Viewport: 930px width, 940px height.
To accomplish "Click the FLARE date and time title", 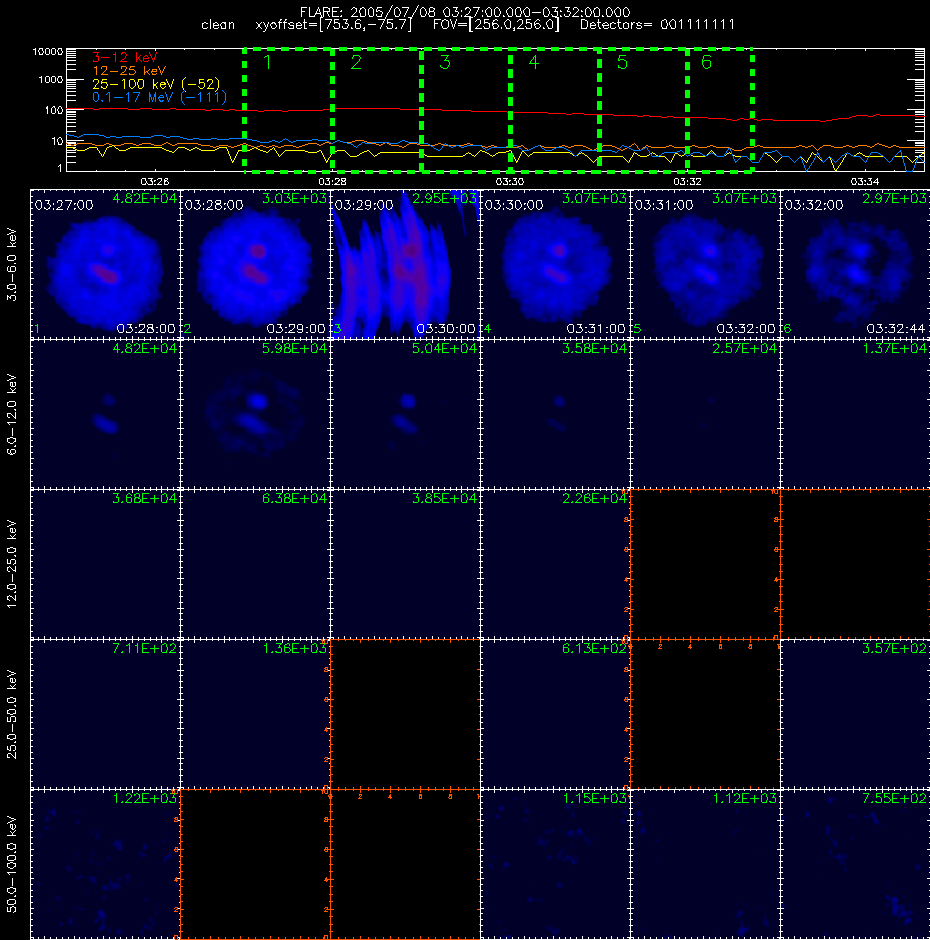I will click(x=465, y=12).
